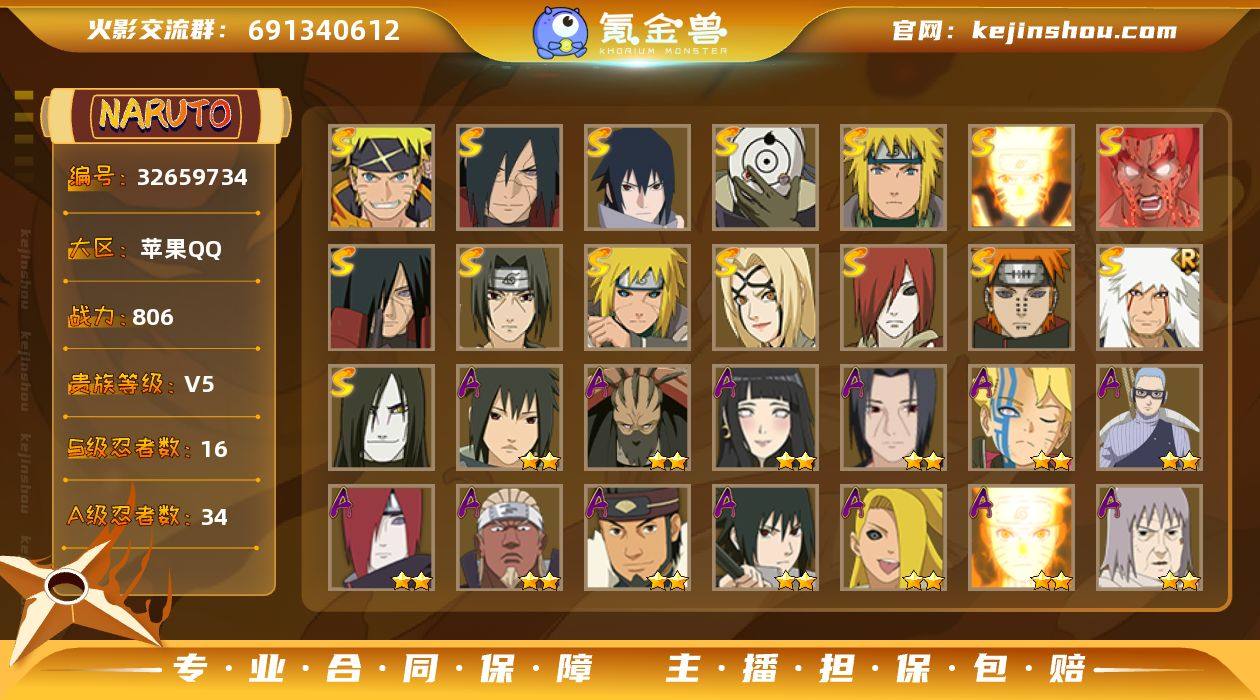Click the blue Krorium Monster mascot logo
The image size is (1260, 700).
tap(559, 32)
